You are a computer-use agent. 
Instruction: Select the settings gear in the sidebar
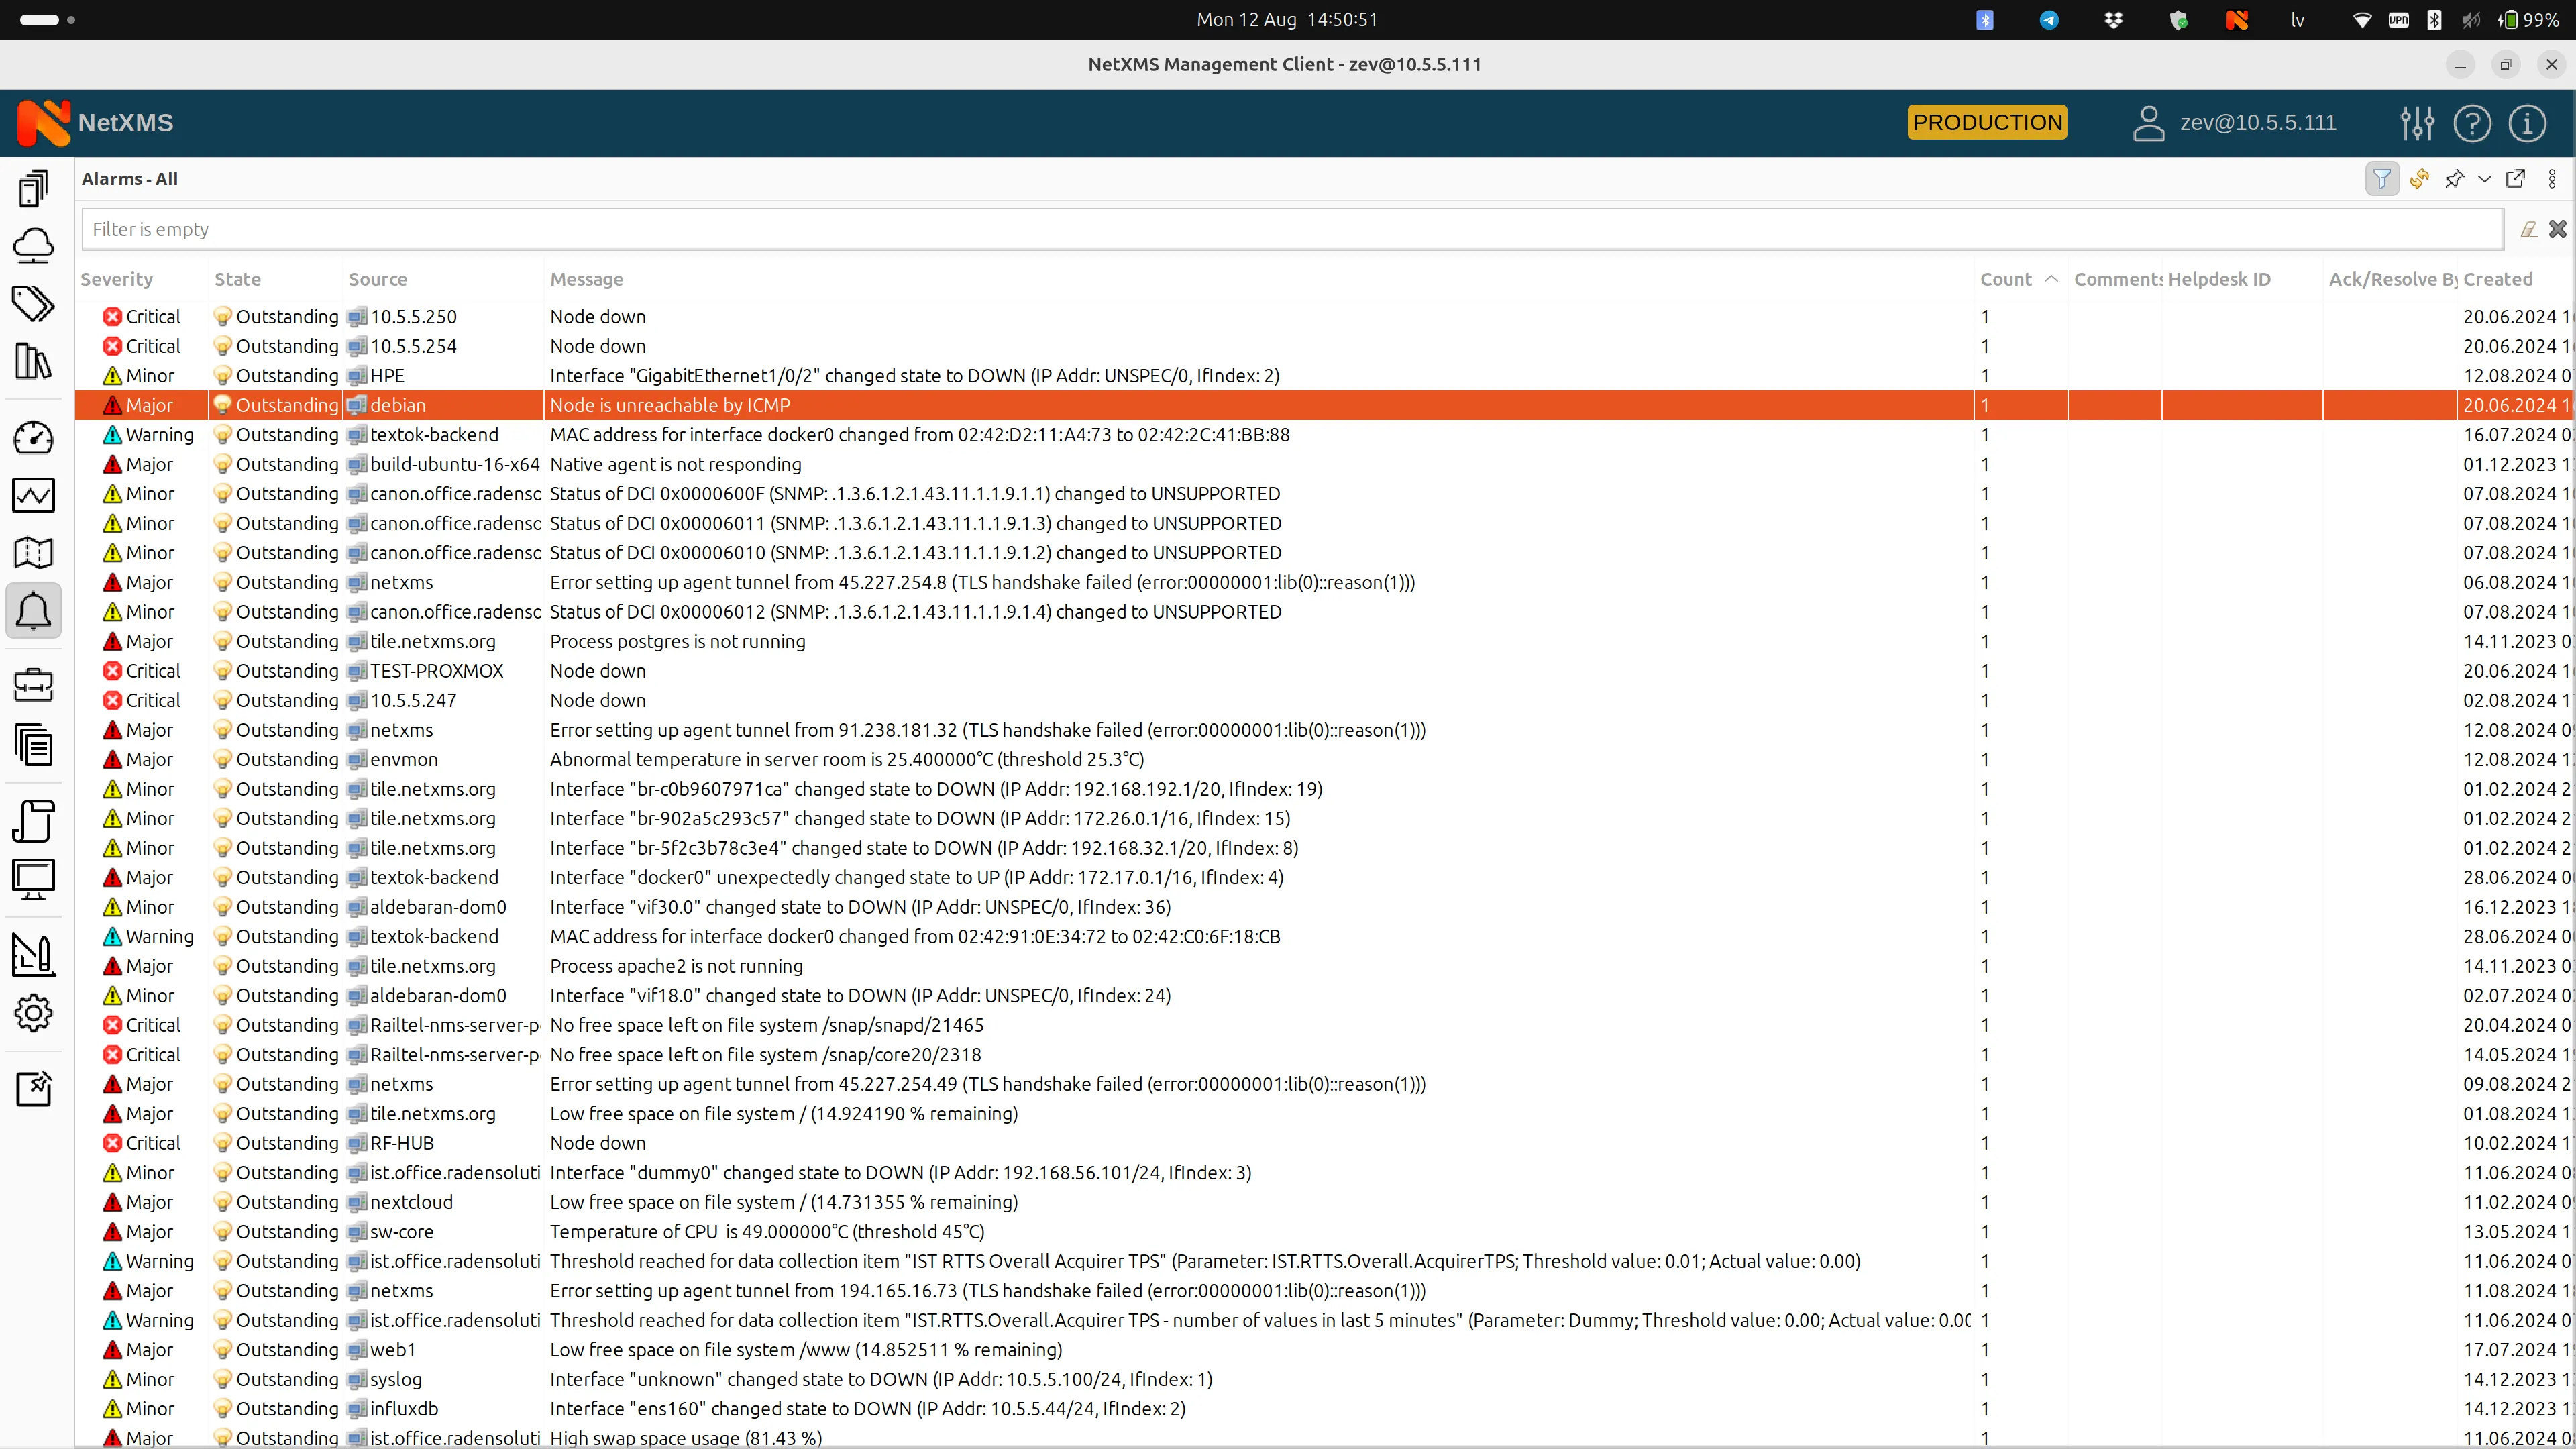[x=33, y=1013]
